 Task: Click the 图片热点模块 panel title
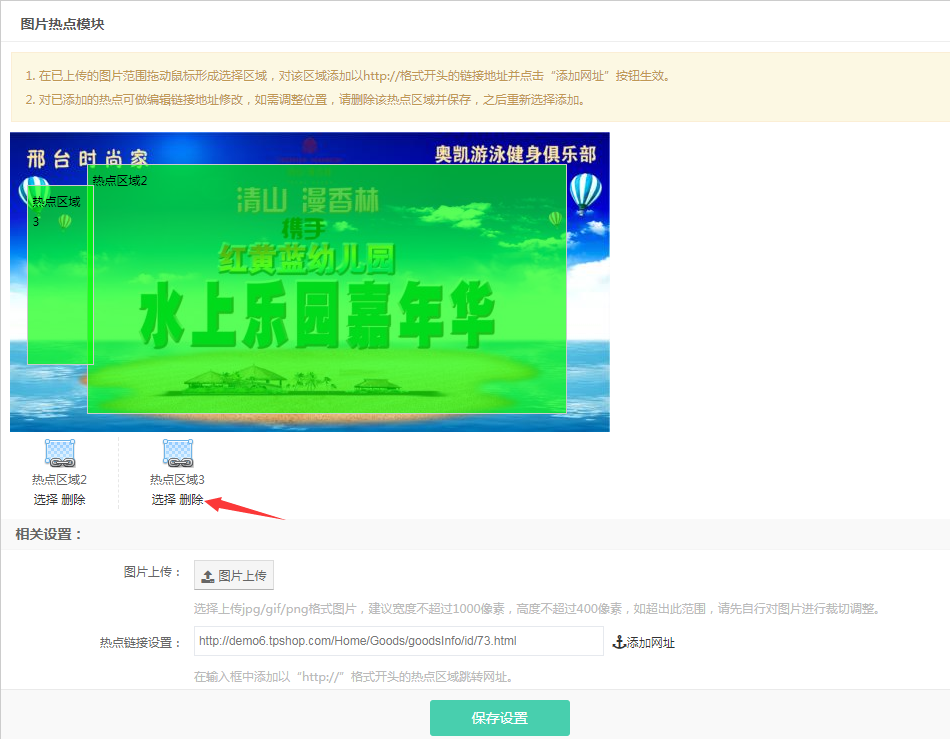coord(62,23)
